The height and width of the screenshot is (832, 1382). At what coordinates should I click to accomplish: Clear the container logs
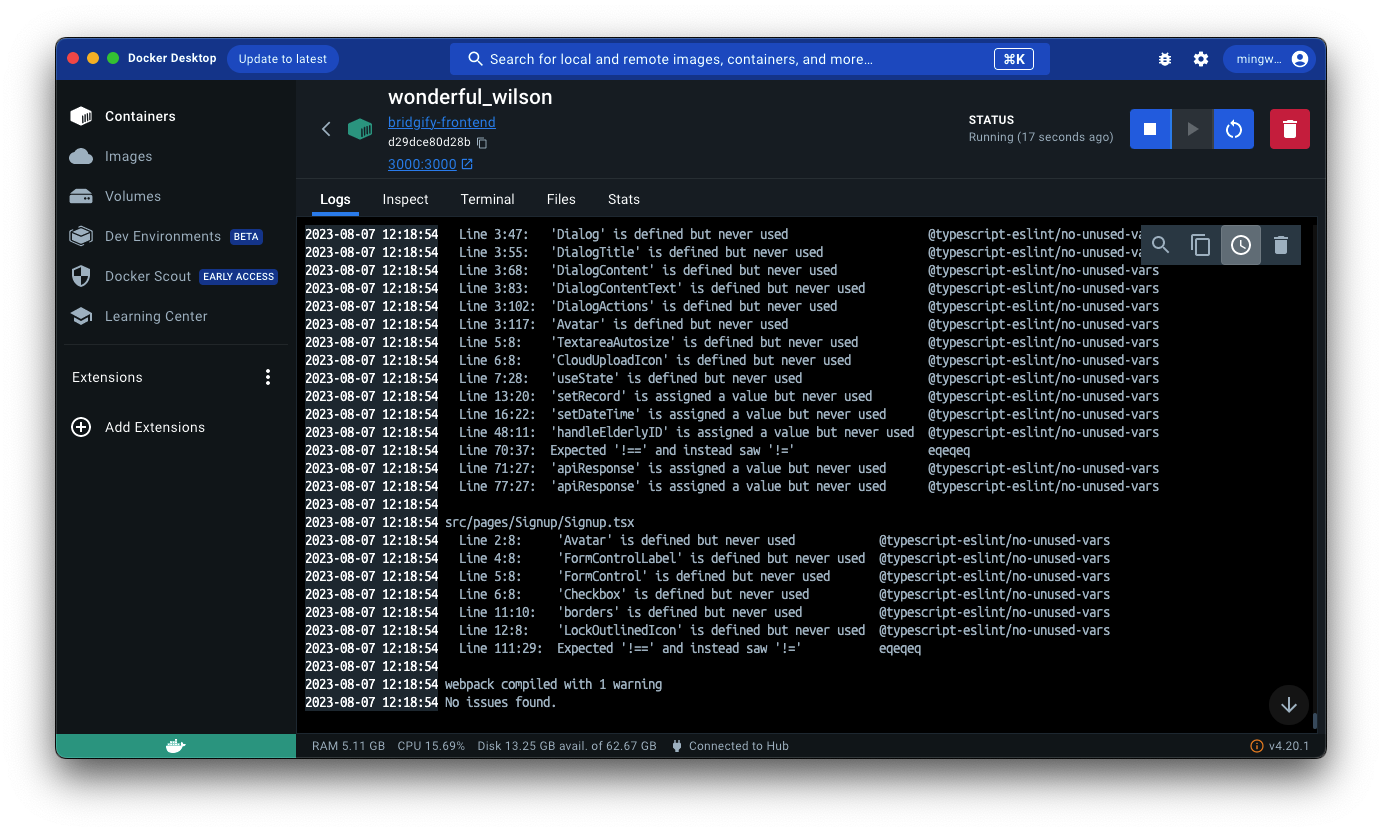coord(1281,244)
